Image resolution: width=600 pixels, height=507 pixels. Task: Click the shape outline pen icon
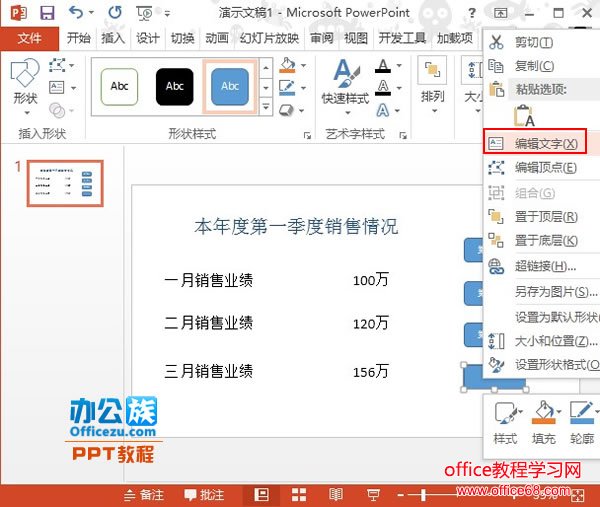pyautogui.click(x=287, y=88)
